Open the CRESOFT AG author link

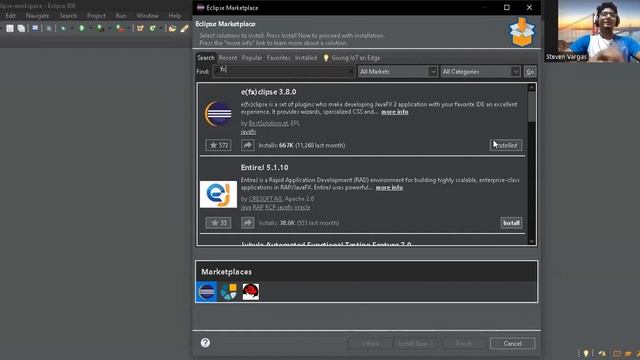coord(265,199)
